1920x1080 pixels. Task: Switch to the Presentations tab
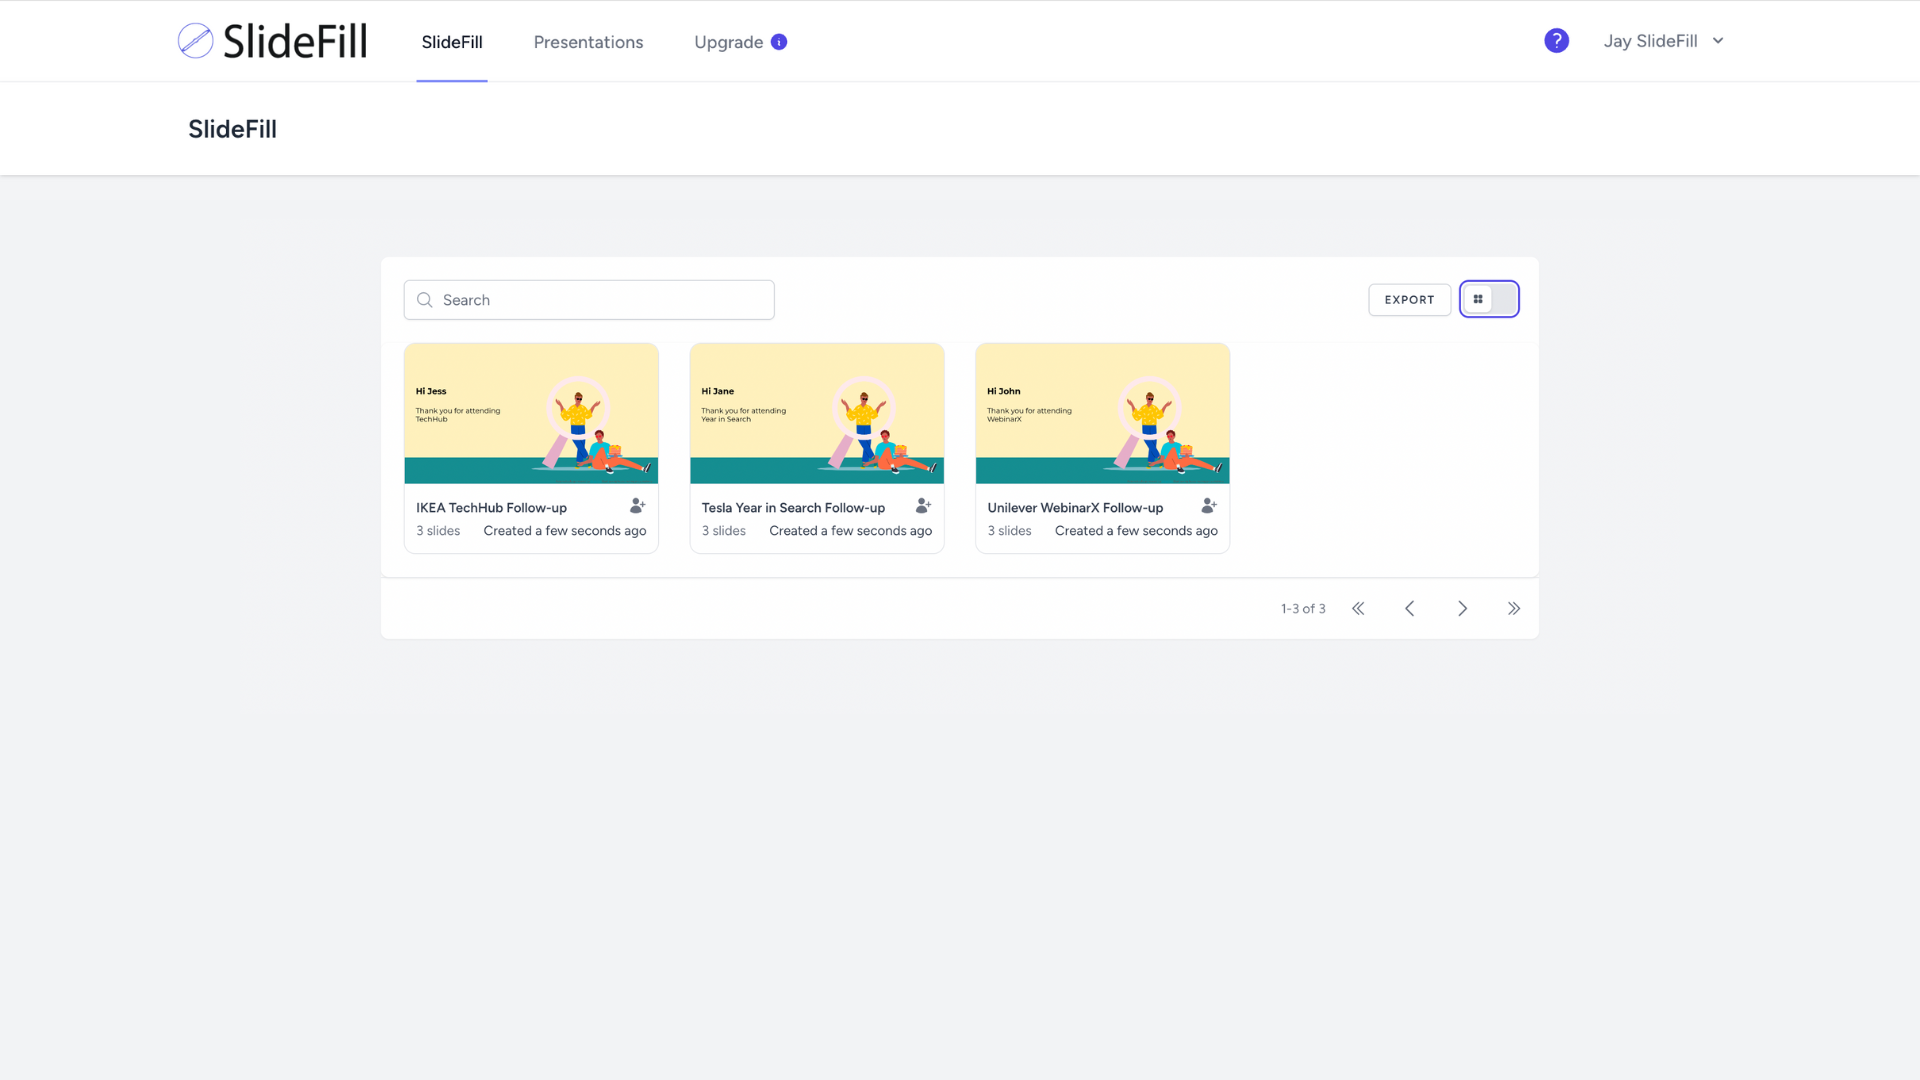point(588,42)
